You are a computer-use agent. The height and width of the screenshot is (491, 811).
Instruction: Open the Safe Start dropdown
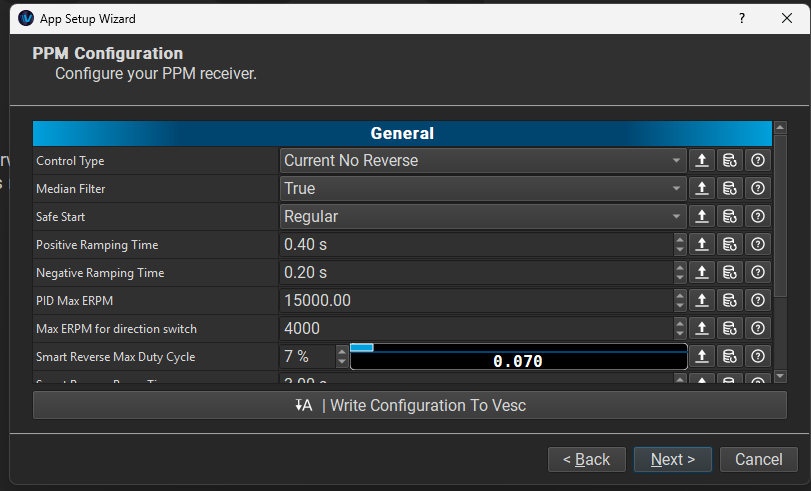482,216
